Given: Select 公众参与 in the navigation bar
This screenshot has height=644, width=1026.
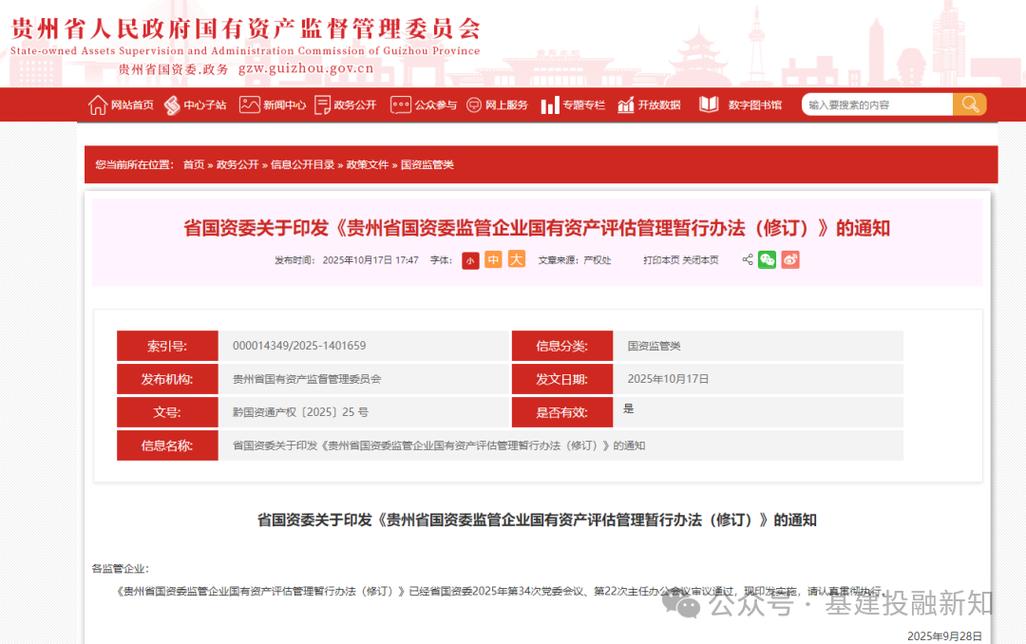Looking at the screenshot, I should (423, 105).
